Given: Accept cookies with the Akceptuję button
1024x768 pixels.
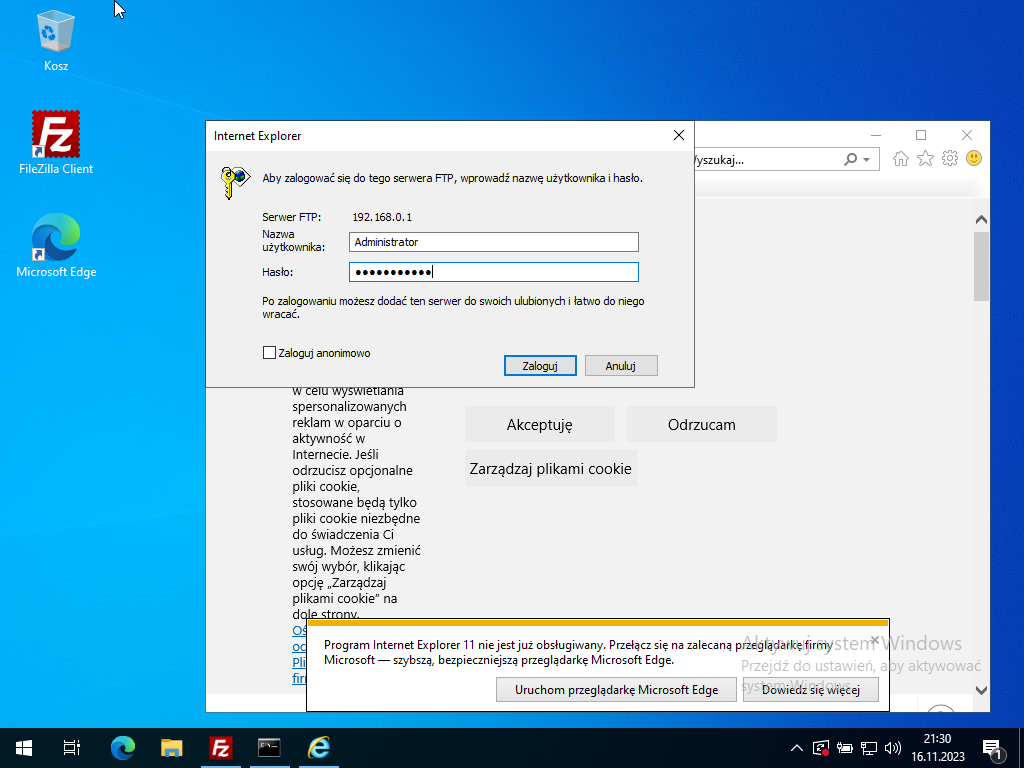Looking at the screenshot, I should tap(539, 424).
